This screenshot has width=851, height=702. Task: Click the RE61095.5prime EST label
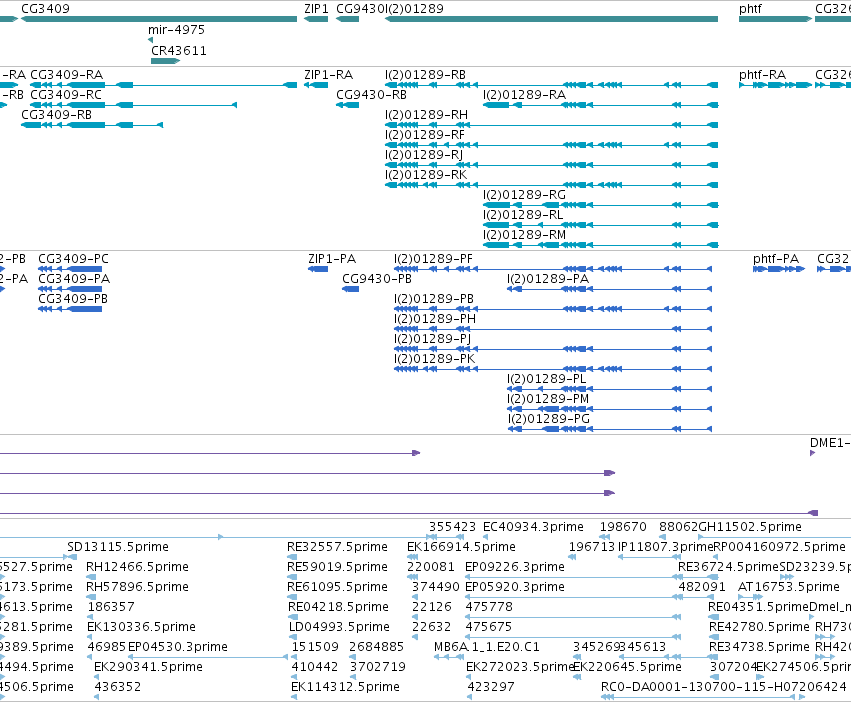pos(337,587)
